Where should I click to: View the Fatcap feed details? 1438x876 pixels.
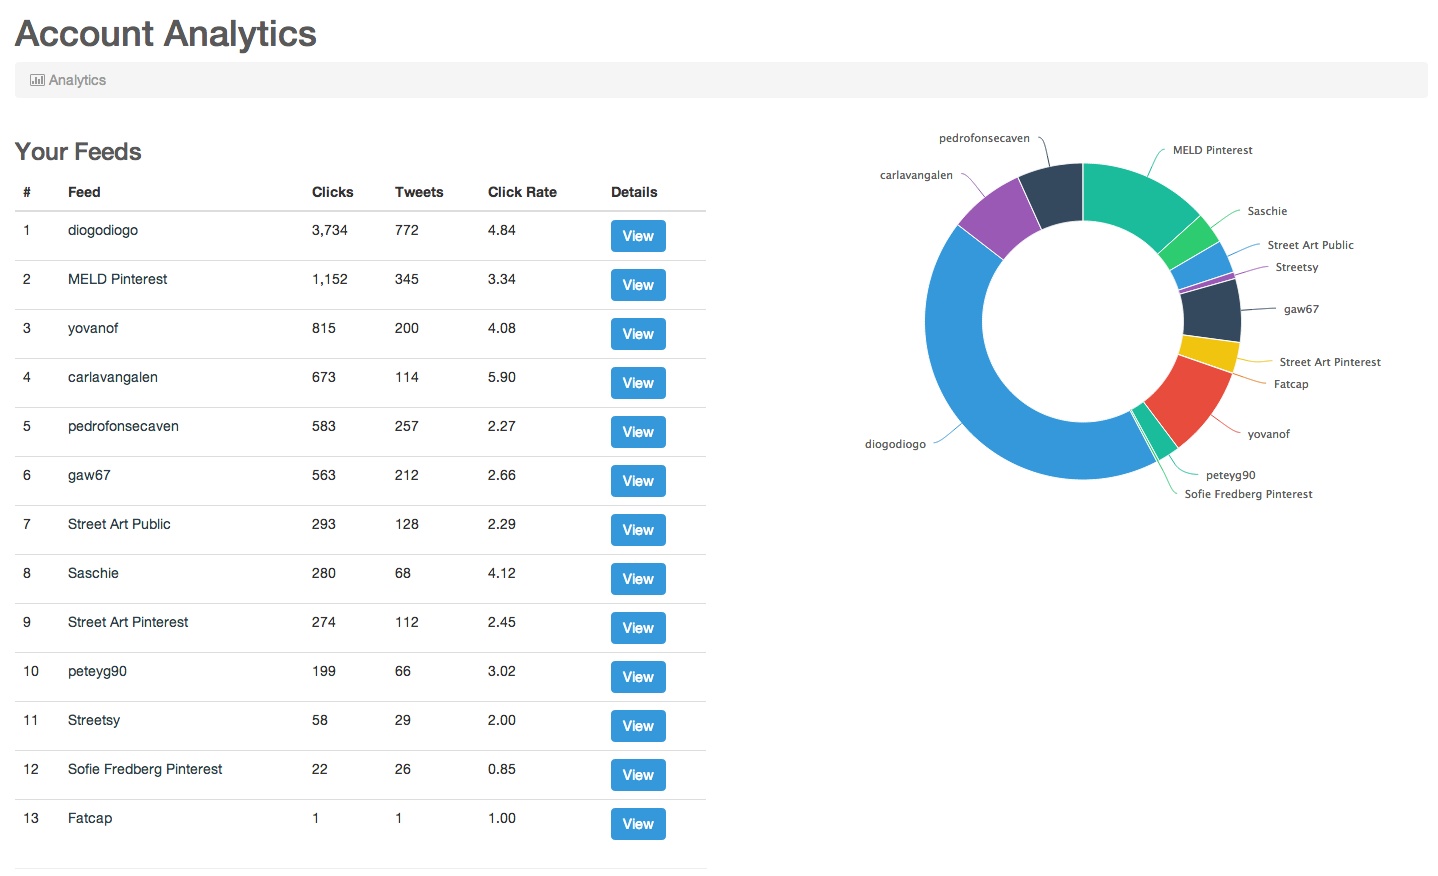[637, 824]
